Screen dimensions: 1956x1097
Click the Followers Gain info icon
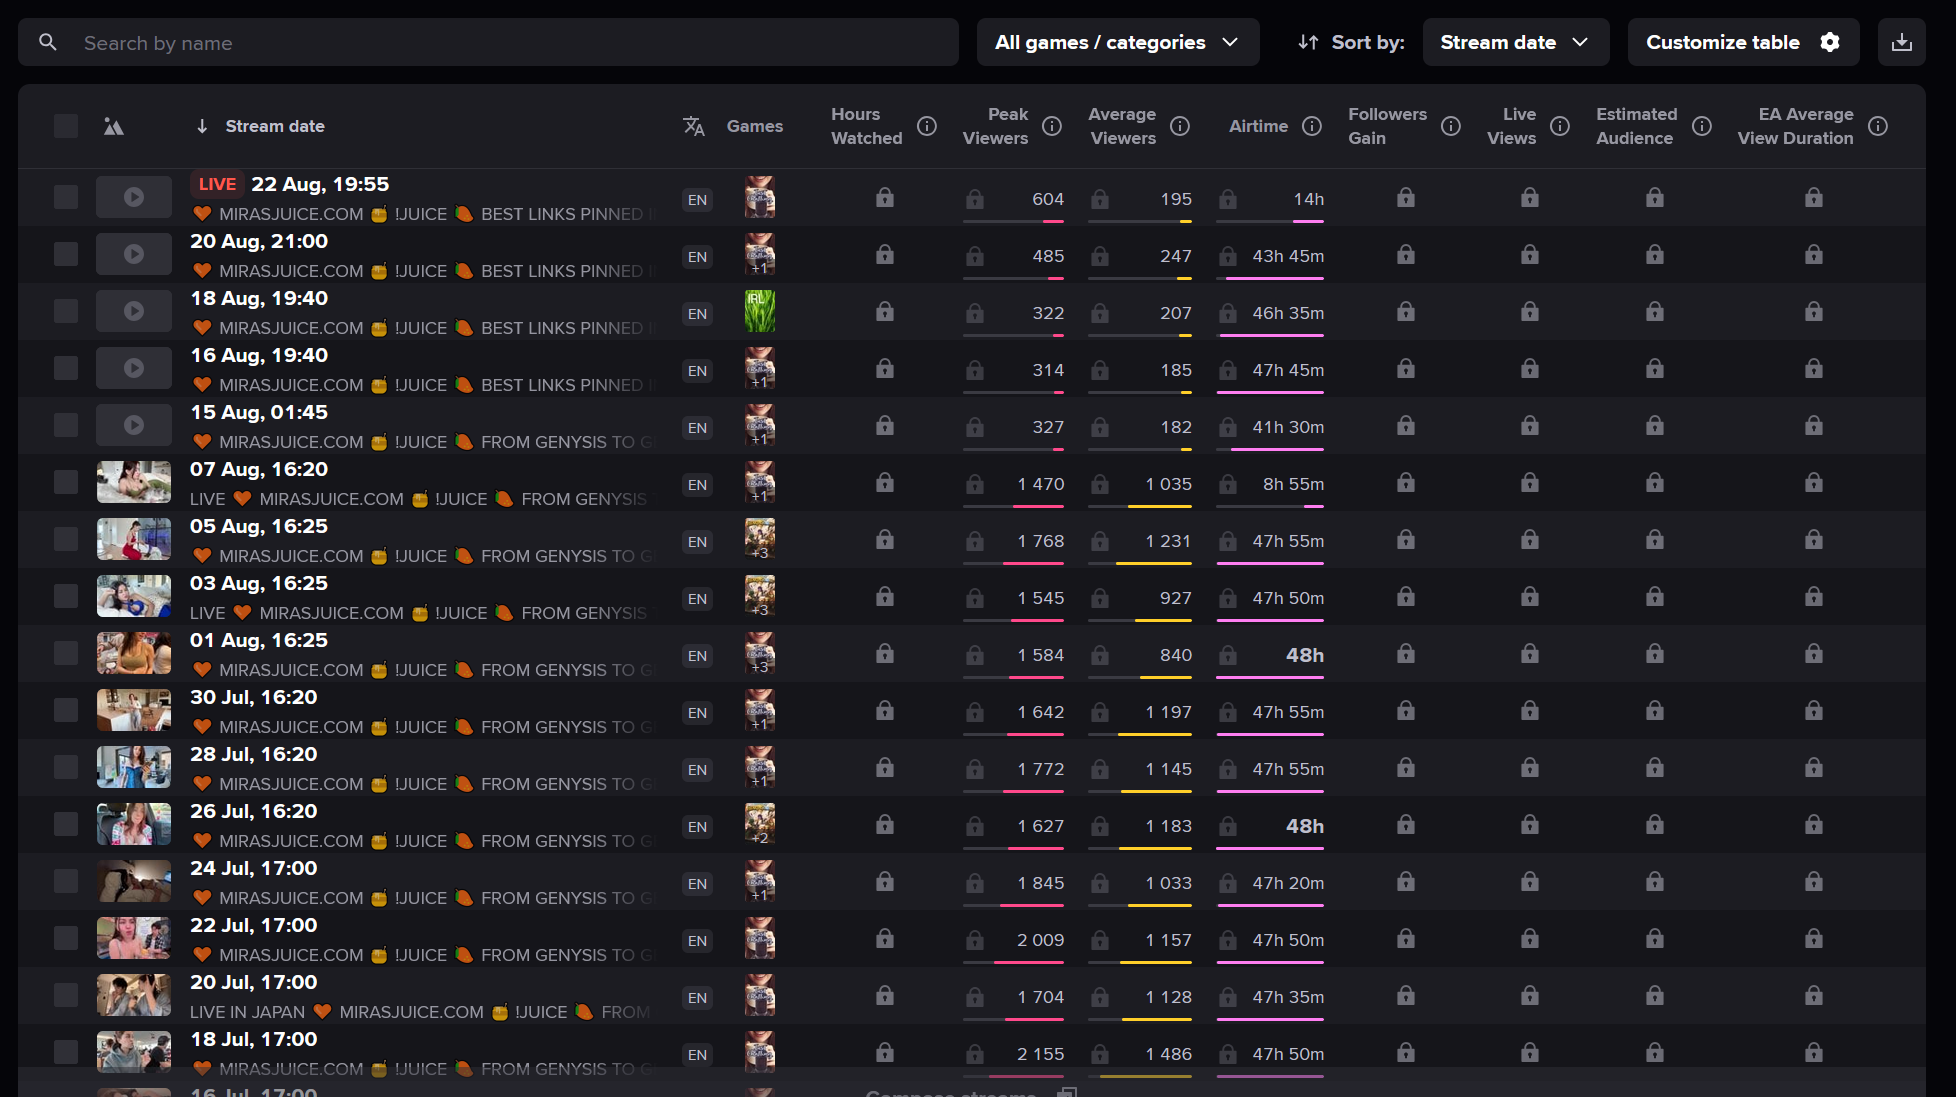pyautogui.click(x=1450, y=126)
